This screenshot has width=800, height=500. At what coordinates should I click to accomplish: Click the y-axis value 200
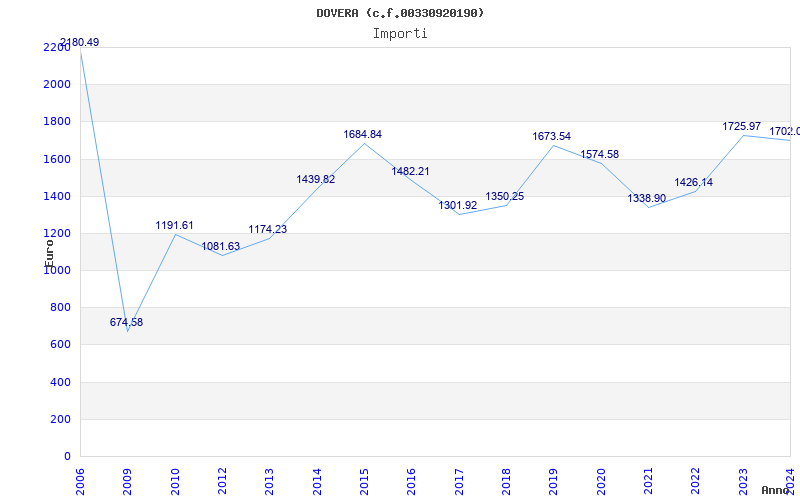(60, 419)
